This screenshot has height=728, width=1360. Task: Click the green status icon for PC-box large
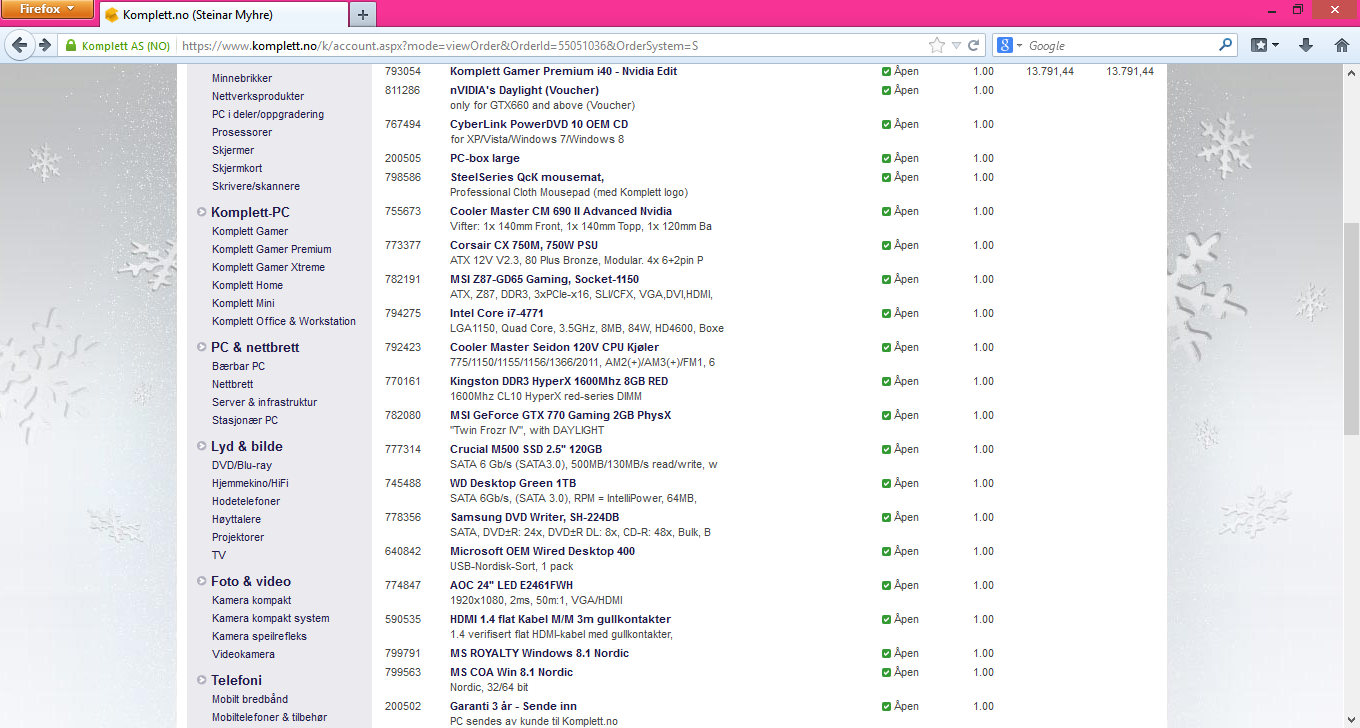[x=887, y=159]
